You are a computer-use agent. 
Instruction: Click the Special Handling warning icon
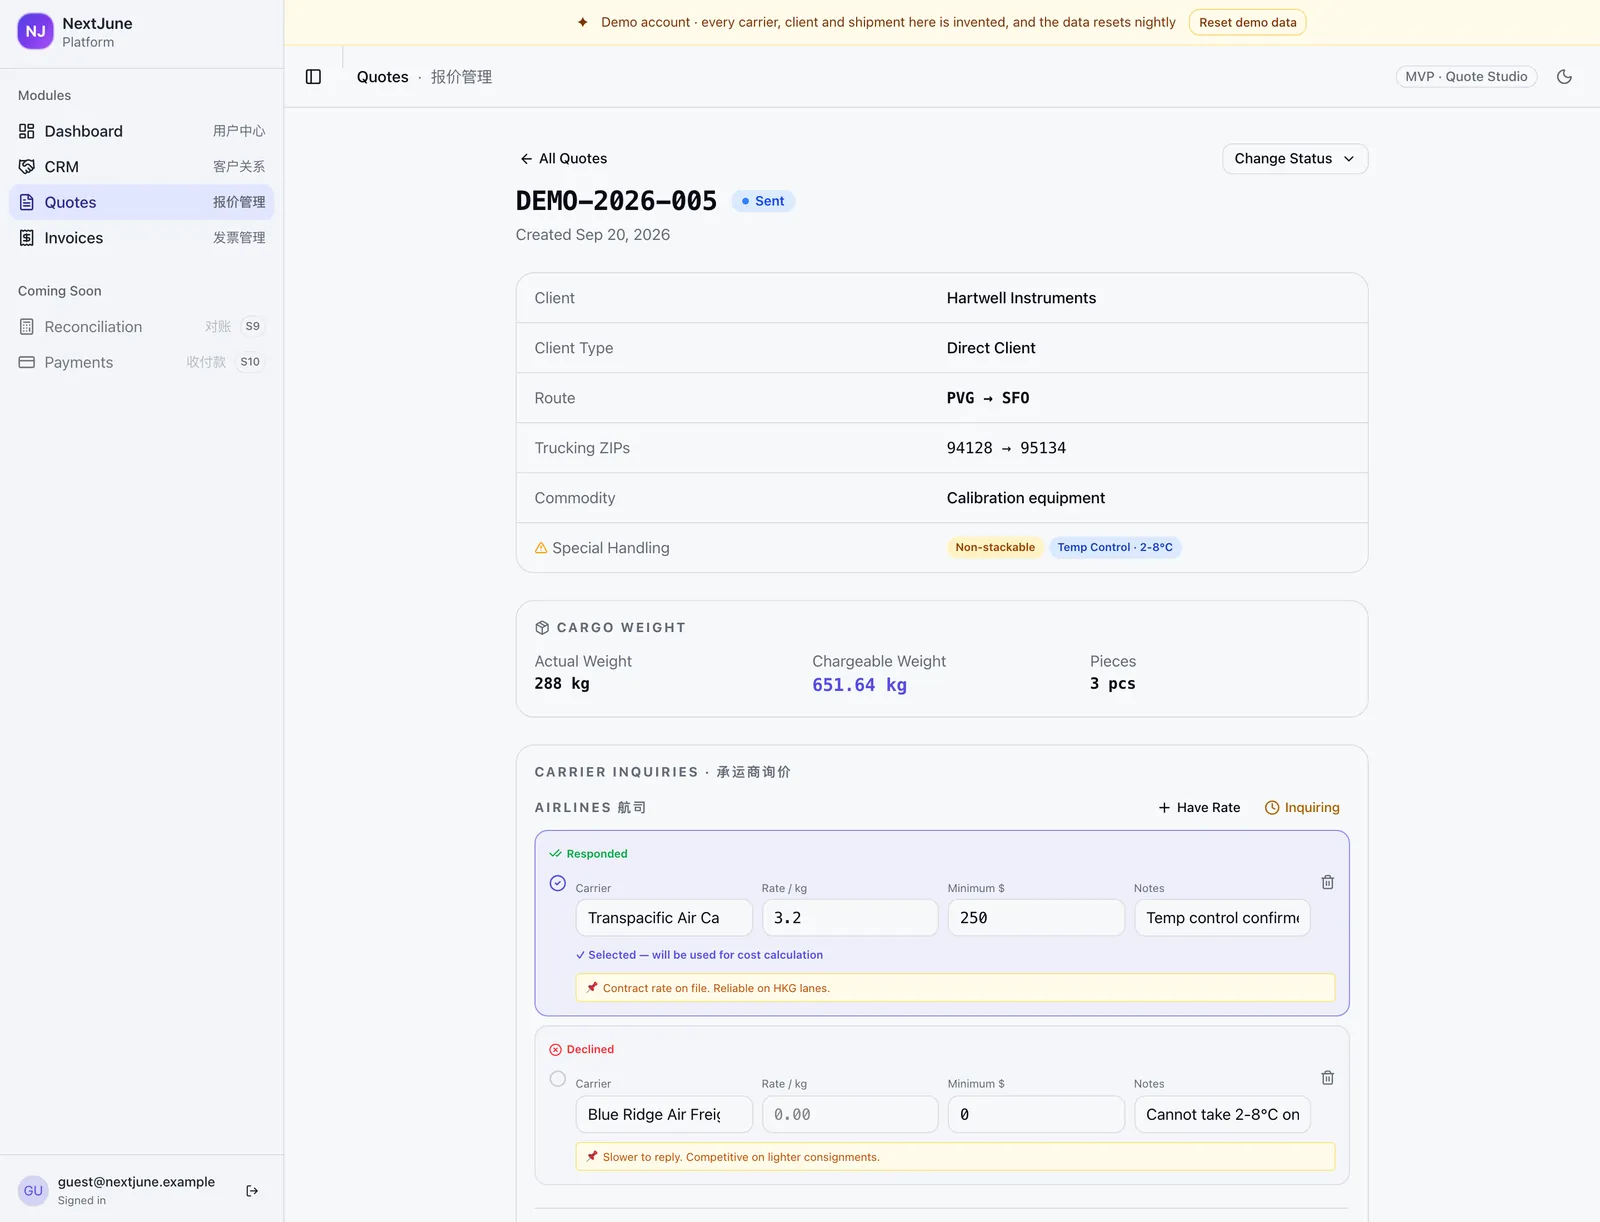coord(541,548)
